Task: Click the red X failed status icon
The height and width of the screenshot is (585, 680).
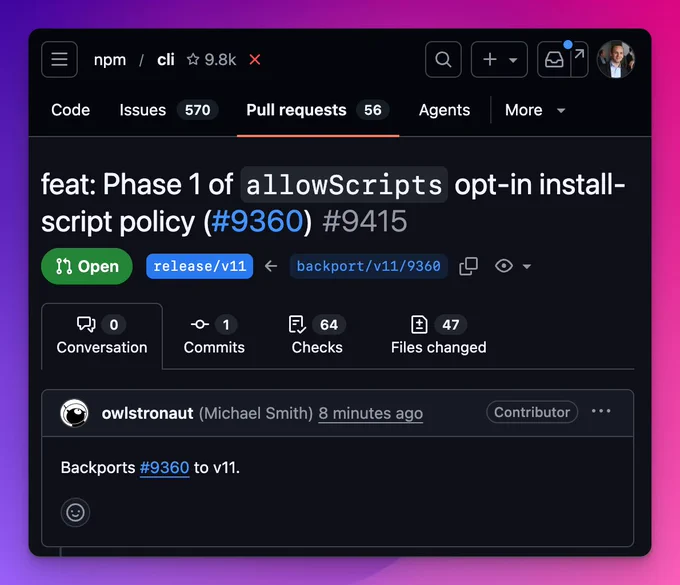Action: [x=255, y=59]
